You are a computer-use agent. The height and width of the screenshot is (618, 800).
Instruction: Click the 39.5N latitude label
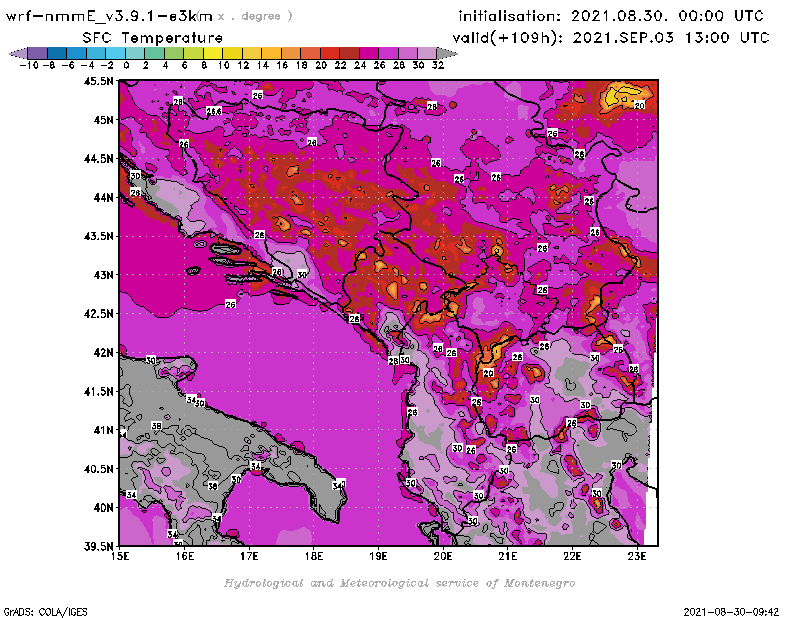click(x=98, y=547)
